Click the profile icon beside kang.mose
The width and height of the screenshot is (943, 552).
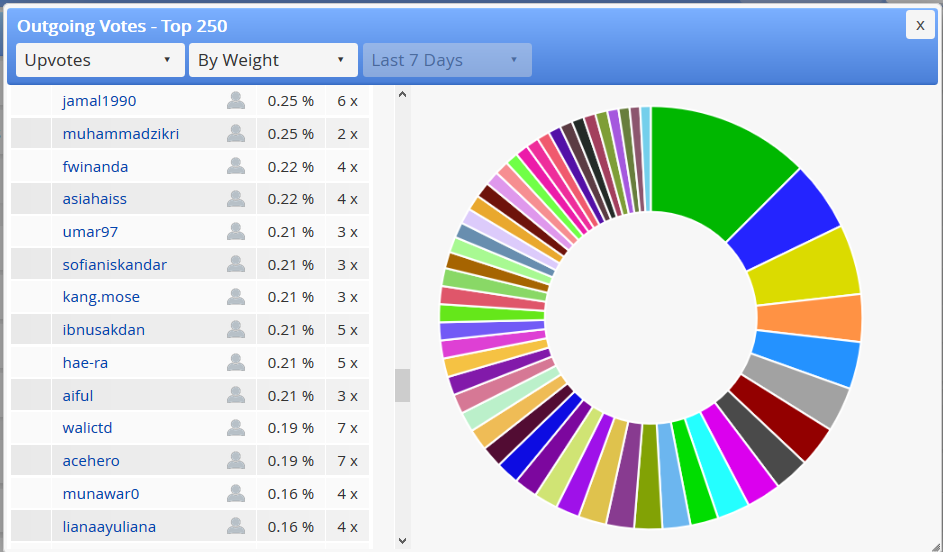click(236, 296)
